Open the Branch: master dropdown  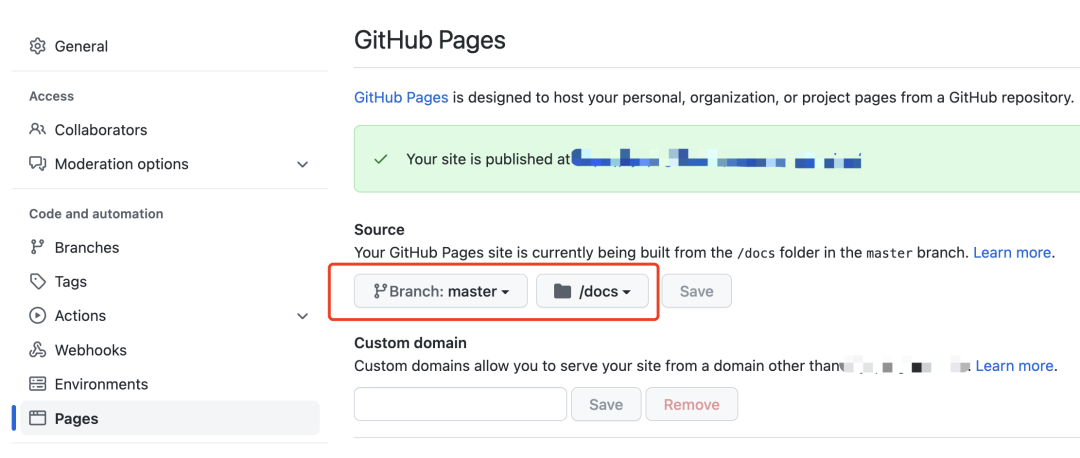(441, 291)
